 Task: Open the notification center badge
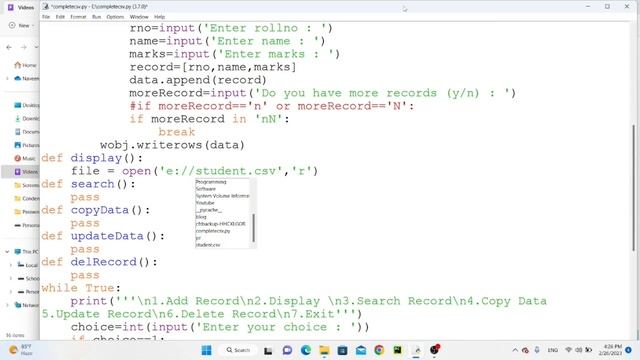pos(629,350)
